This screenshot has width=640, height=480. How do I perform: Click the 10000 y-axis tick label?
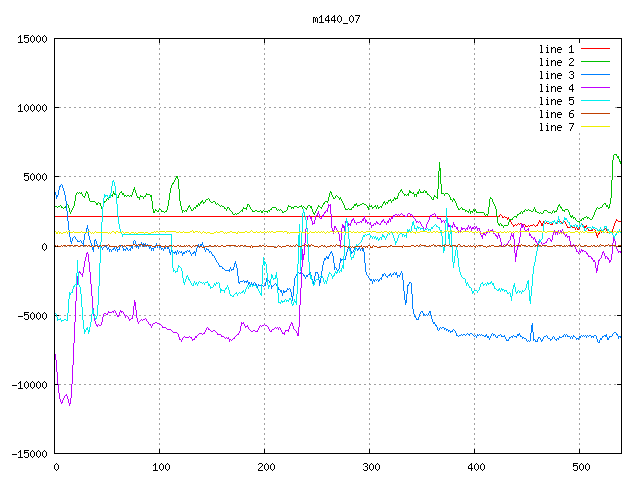(x=32, y=108)
